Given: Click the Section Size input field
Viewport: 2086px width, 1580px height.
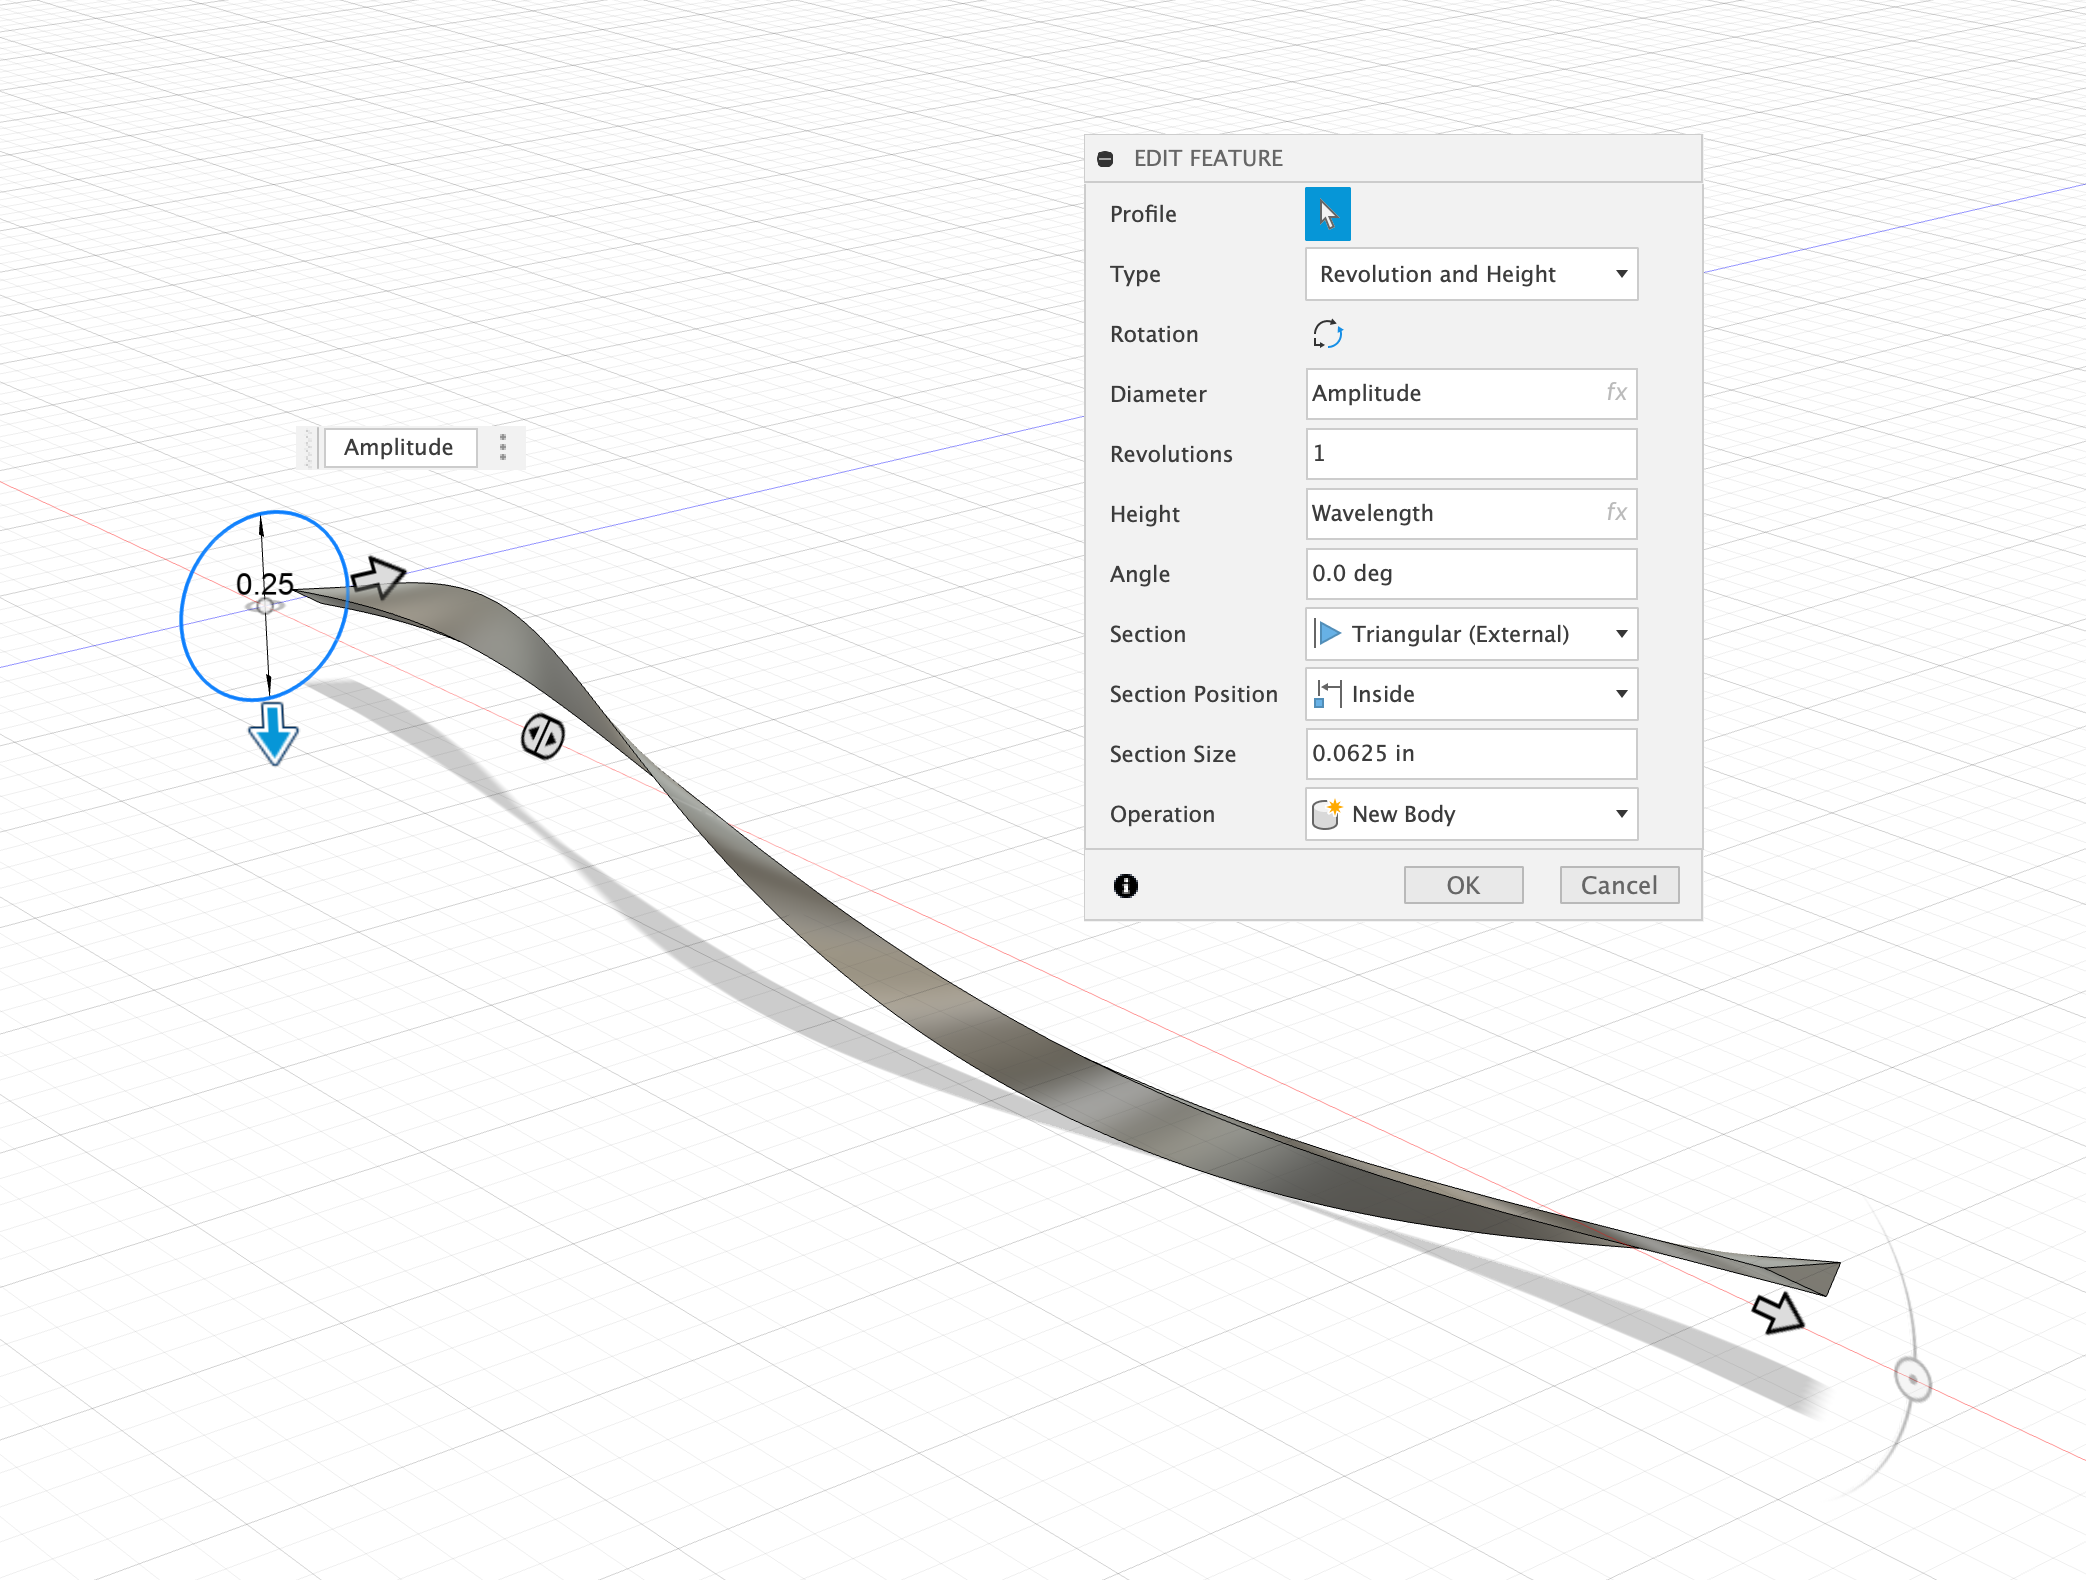Looking at the screenshot, I should tap(1469, 752).
